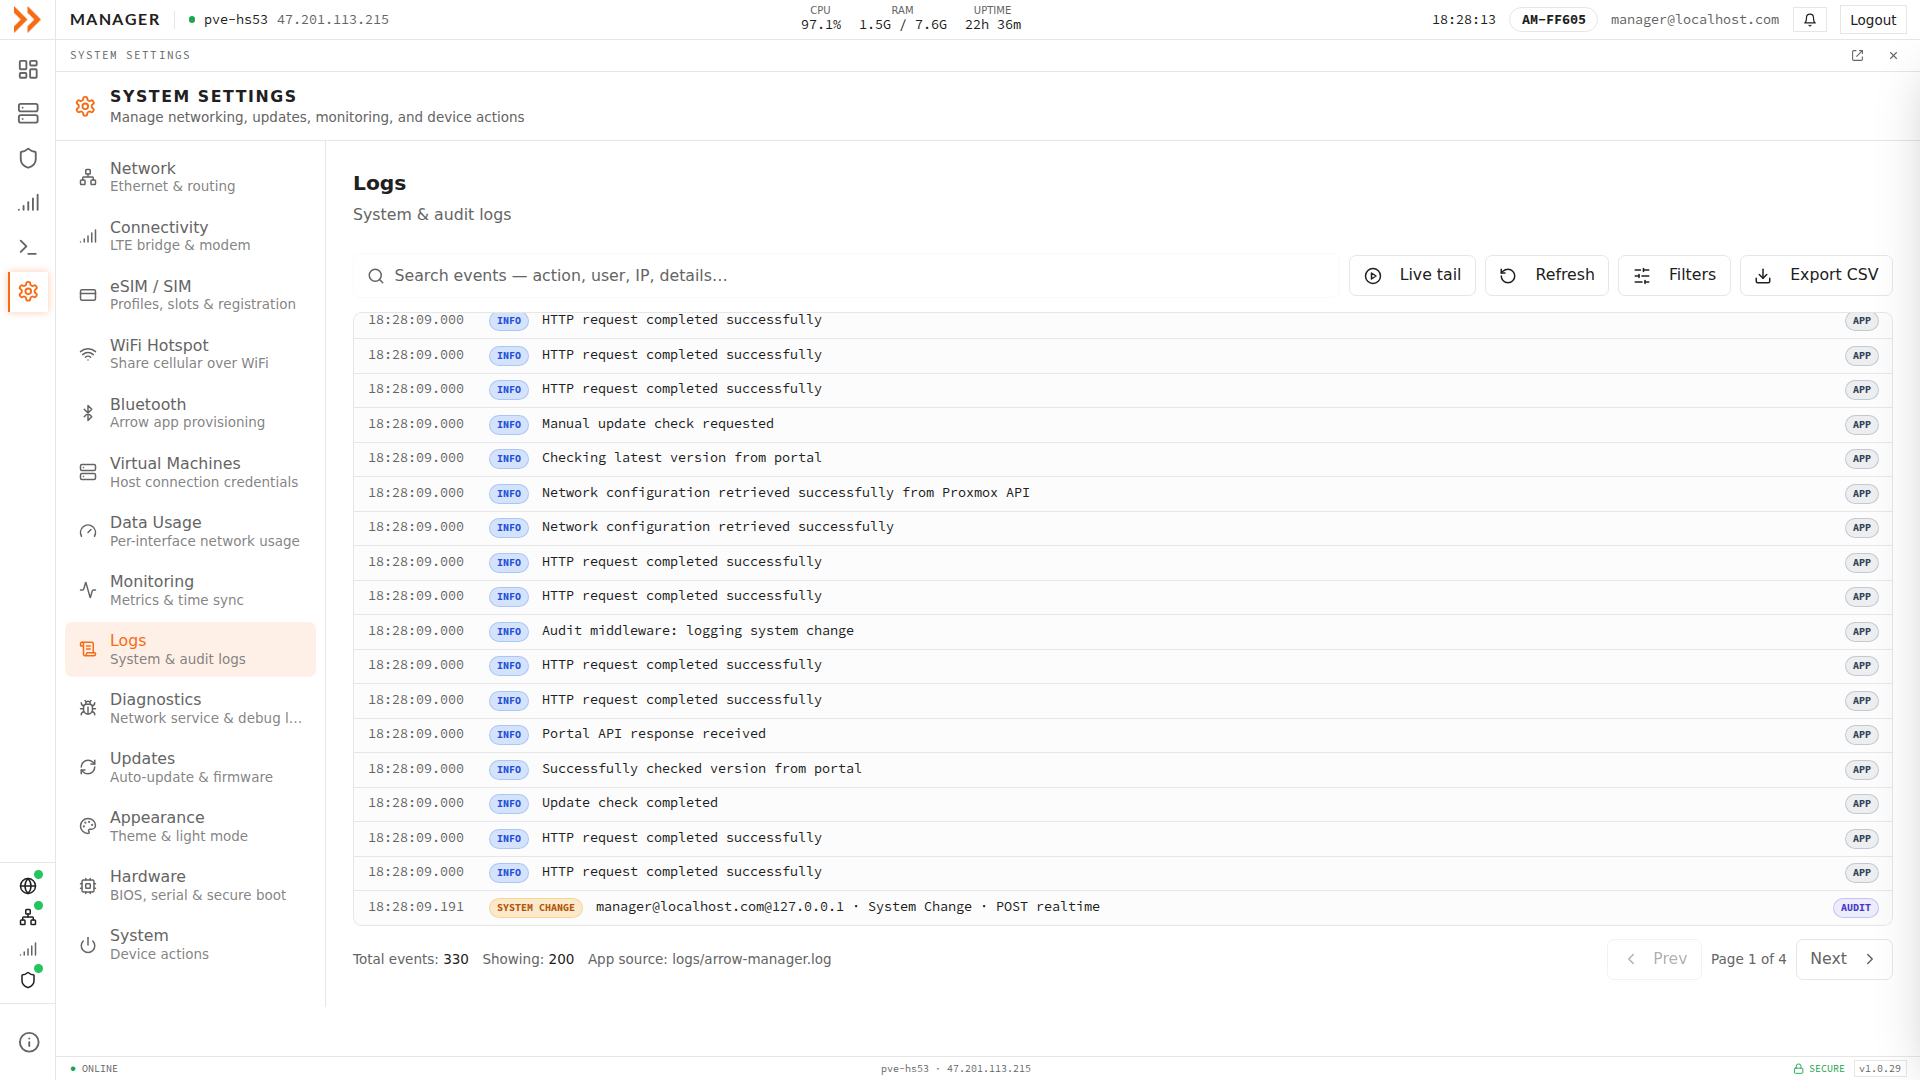Select 'Checking latest version from portal' entry
The width and height of the screenshot is (1920, 1080).
click(x=1122, y=459)
